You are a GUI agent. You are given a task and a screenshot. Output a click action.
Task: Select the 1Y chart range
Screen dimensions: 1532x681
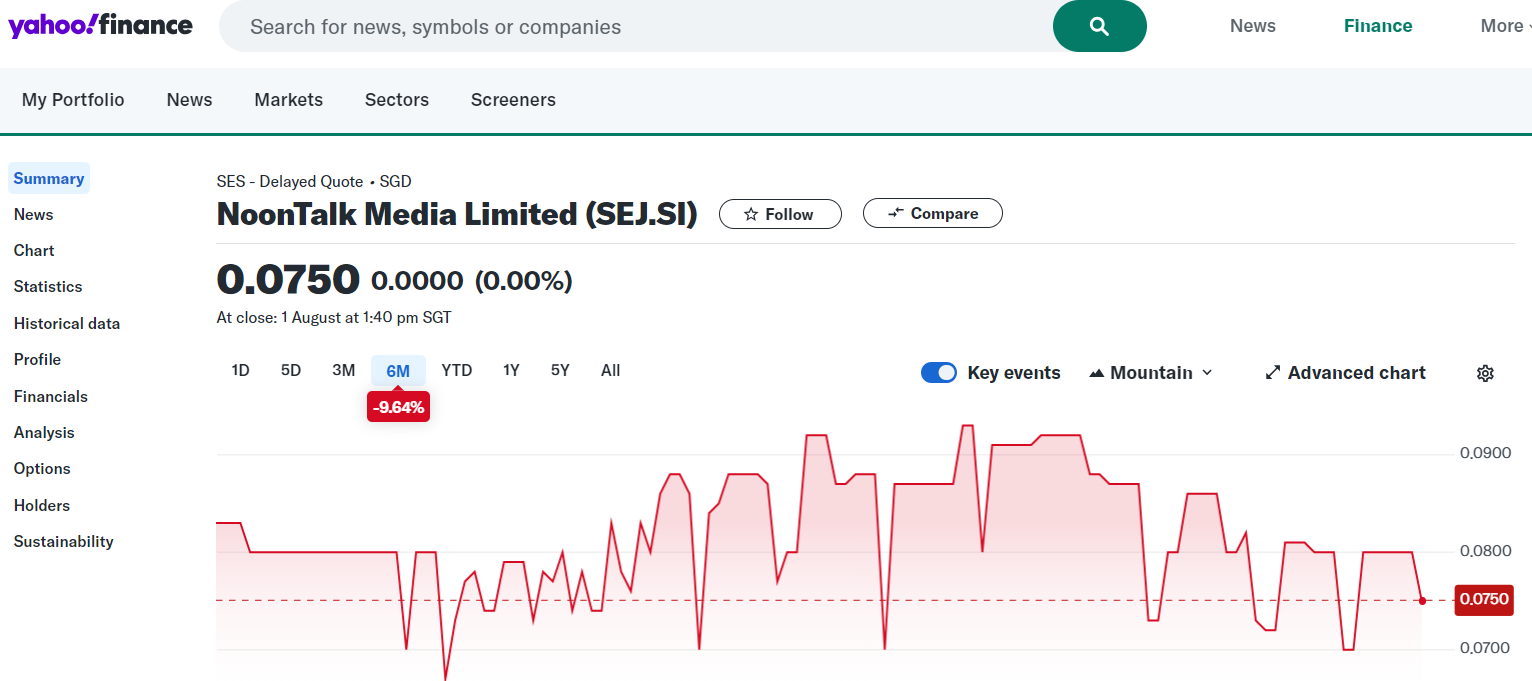coord(511,371)
